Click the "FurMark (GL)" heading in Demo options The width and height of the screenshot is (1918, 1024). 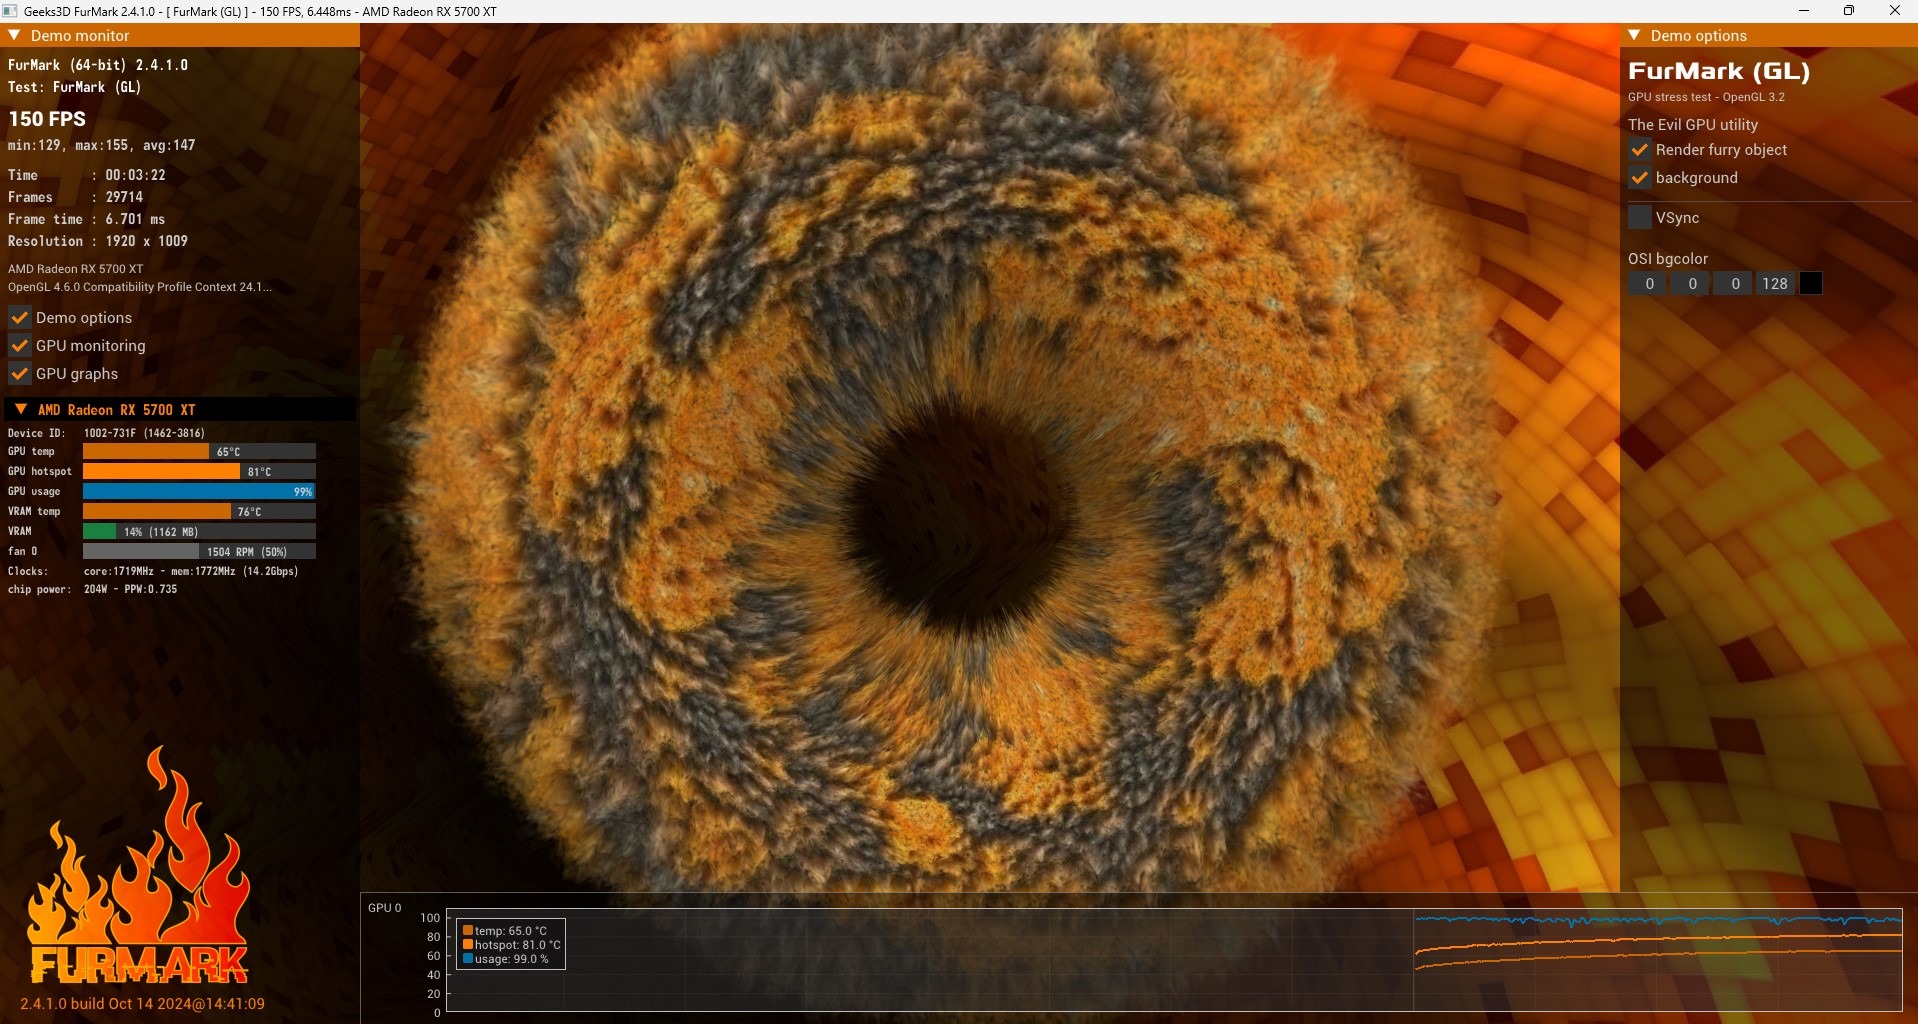pyautogui.click(x=1719, y=71)
